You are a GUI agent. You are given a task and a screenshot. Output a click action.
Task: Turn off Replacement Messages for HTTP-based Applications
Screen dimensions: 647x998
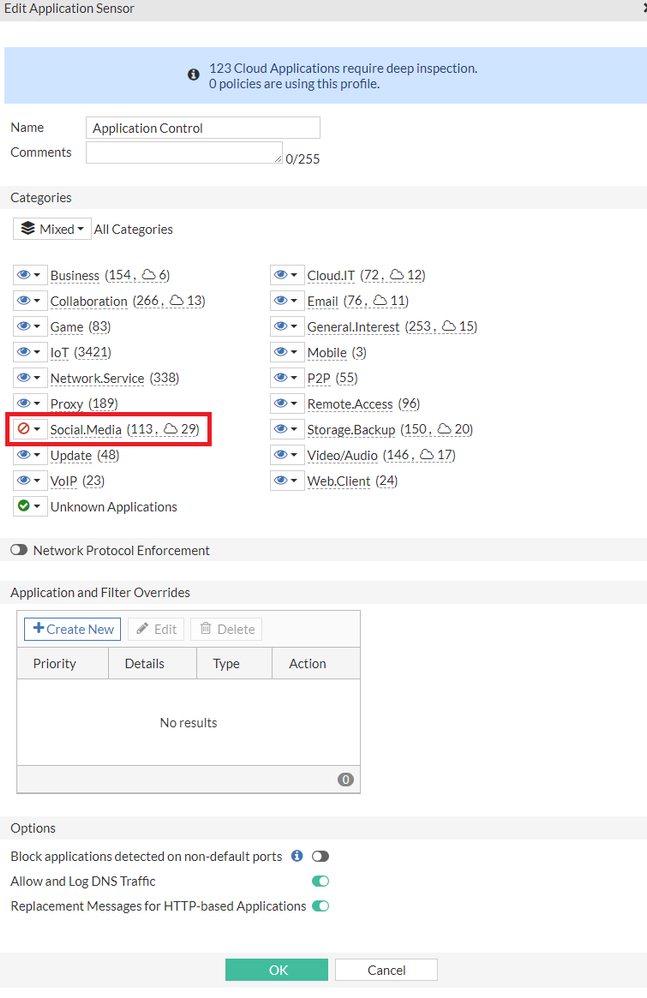pyautogui.click(x=320, y=906)
